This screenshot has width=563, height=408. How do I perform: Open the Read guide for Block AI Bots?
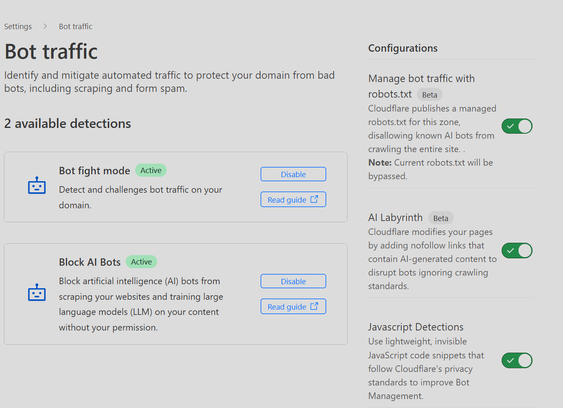pos(293,306)
